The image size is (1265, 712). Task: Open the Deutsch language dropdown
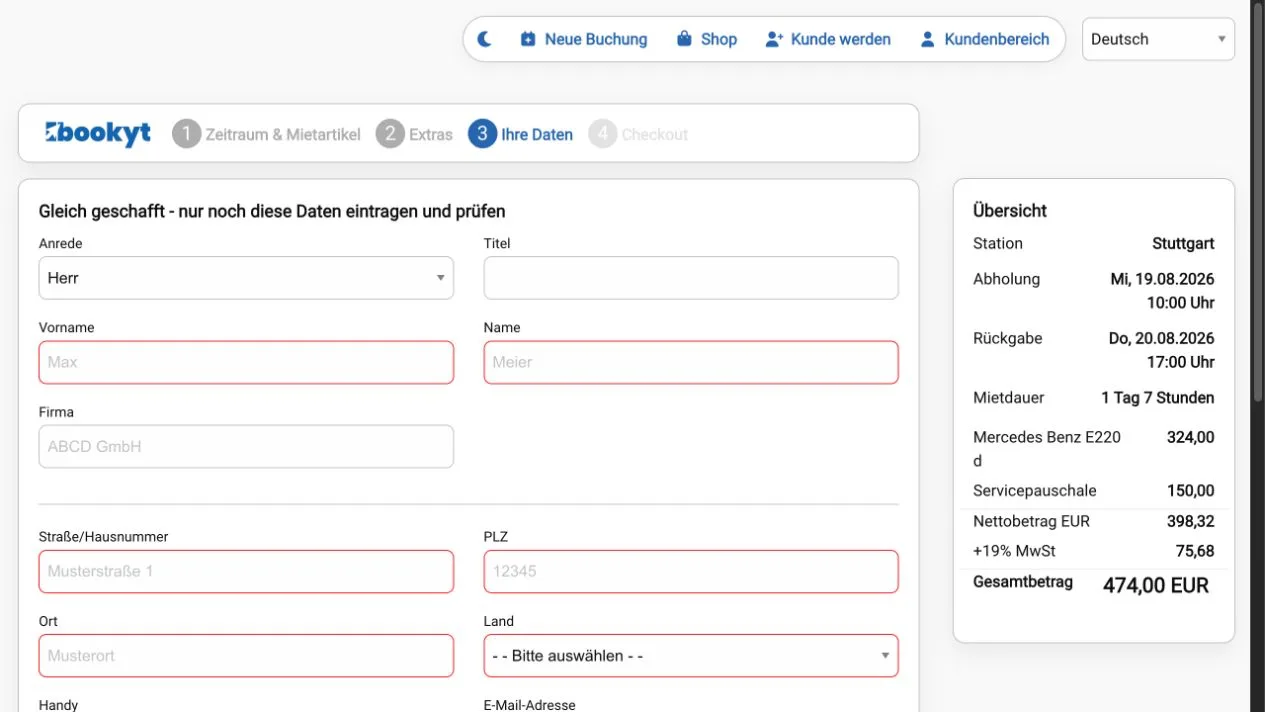point(1158,39)
